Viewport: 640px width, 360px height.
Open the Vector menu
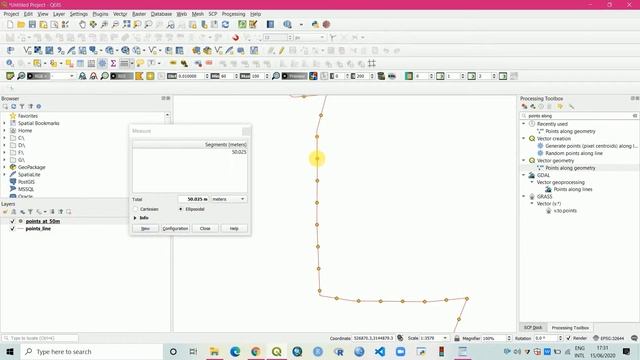(x=120, y=14)
